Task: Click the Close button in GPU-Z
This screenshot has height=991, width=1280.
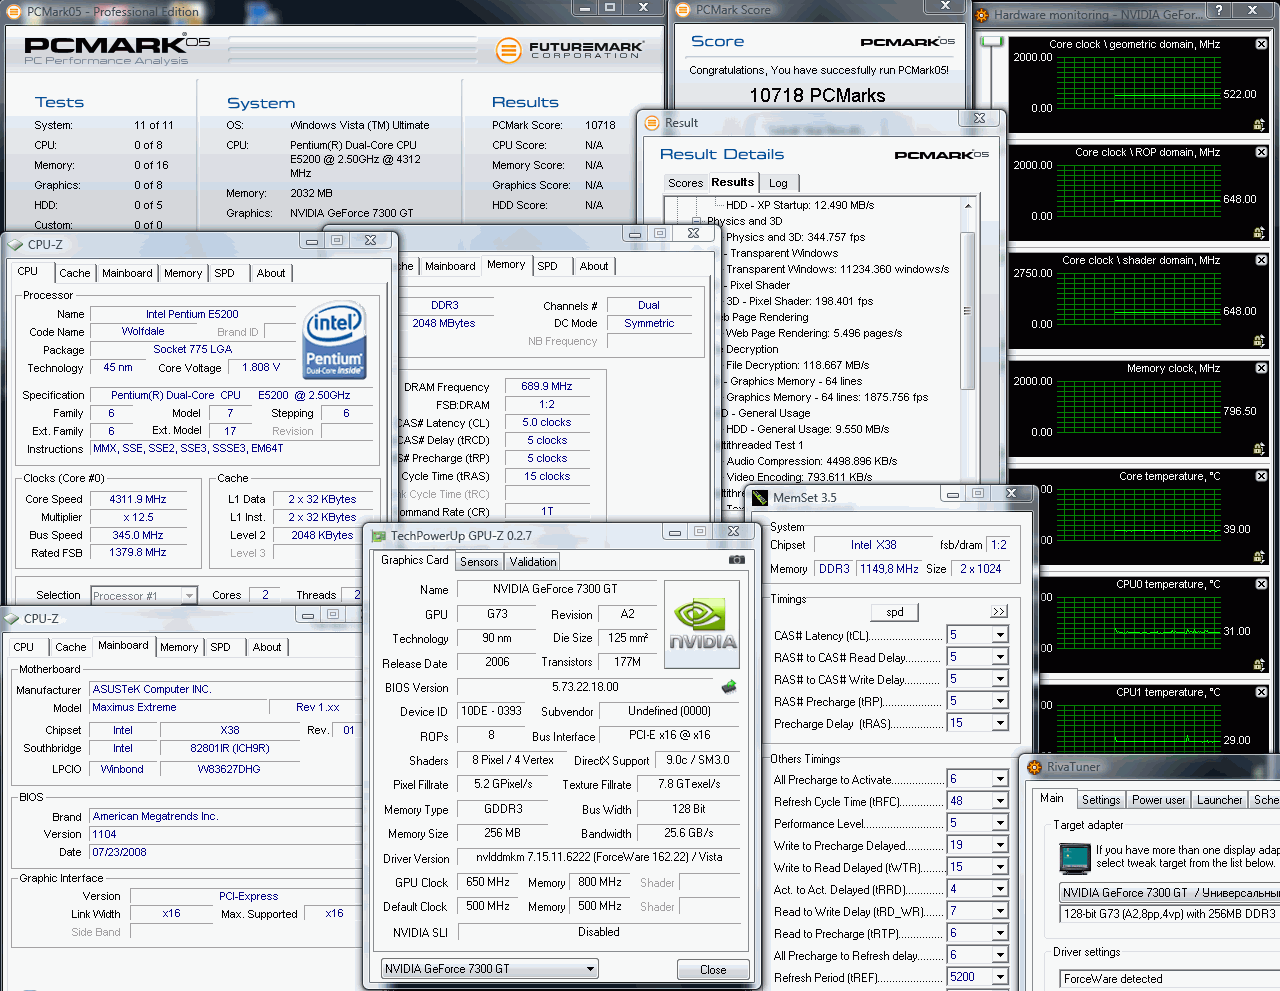Action: (713, 970)
